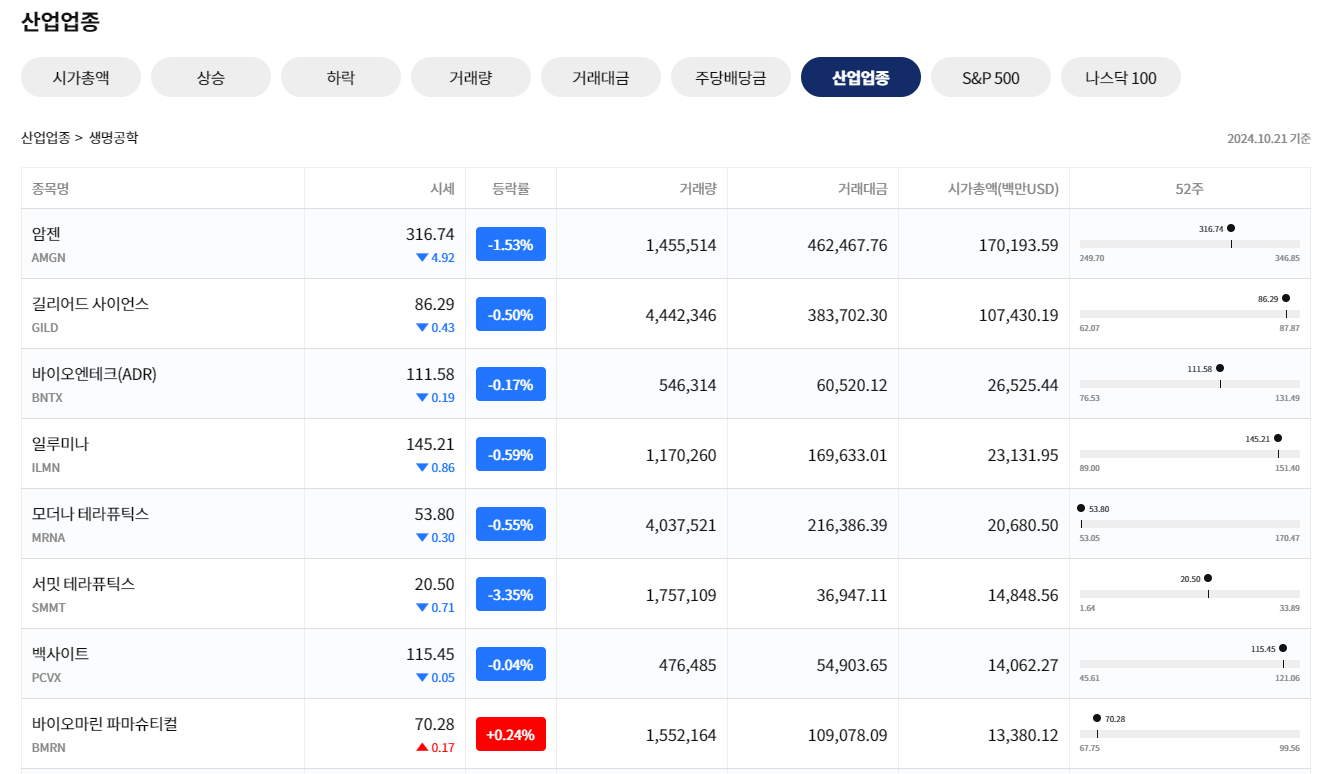Click the price 316.74 in 시세 column
The image size is (1327, 774).
coord(430,234)
